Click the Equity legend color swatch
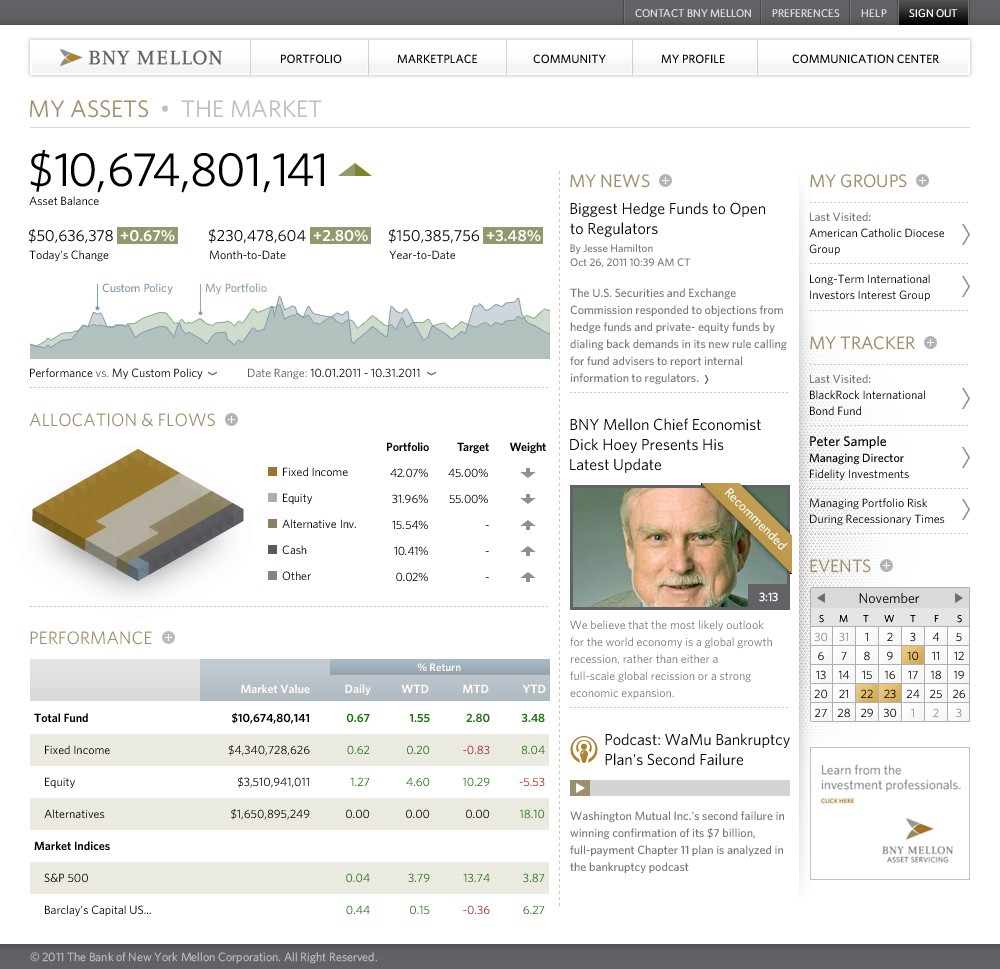Image resolution: width=1000 pixels, height=969 pixels. tap(272, 498)
